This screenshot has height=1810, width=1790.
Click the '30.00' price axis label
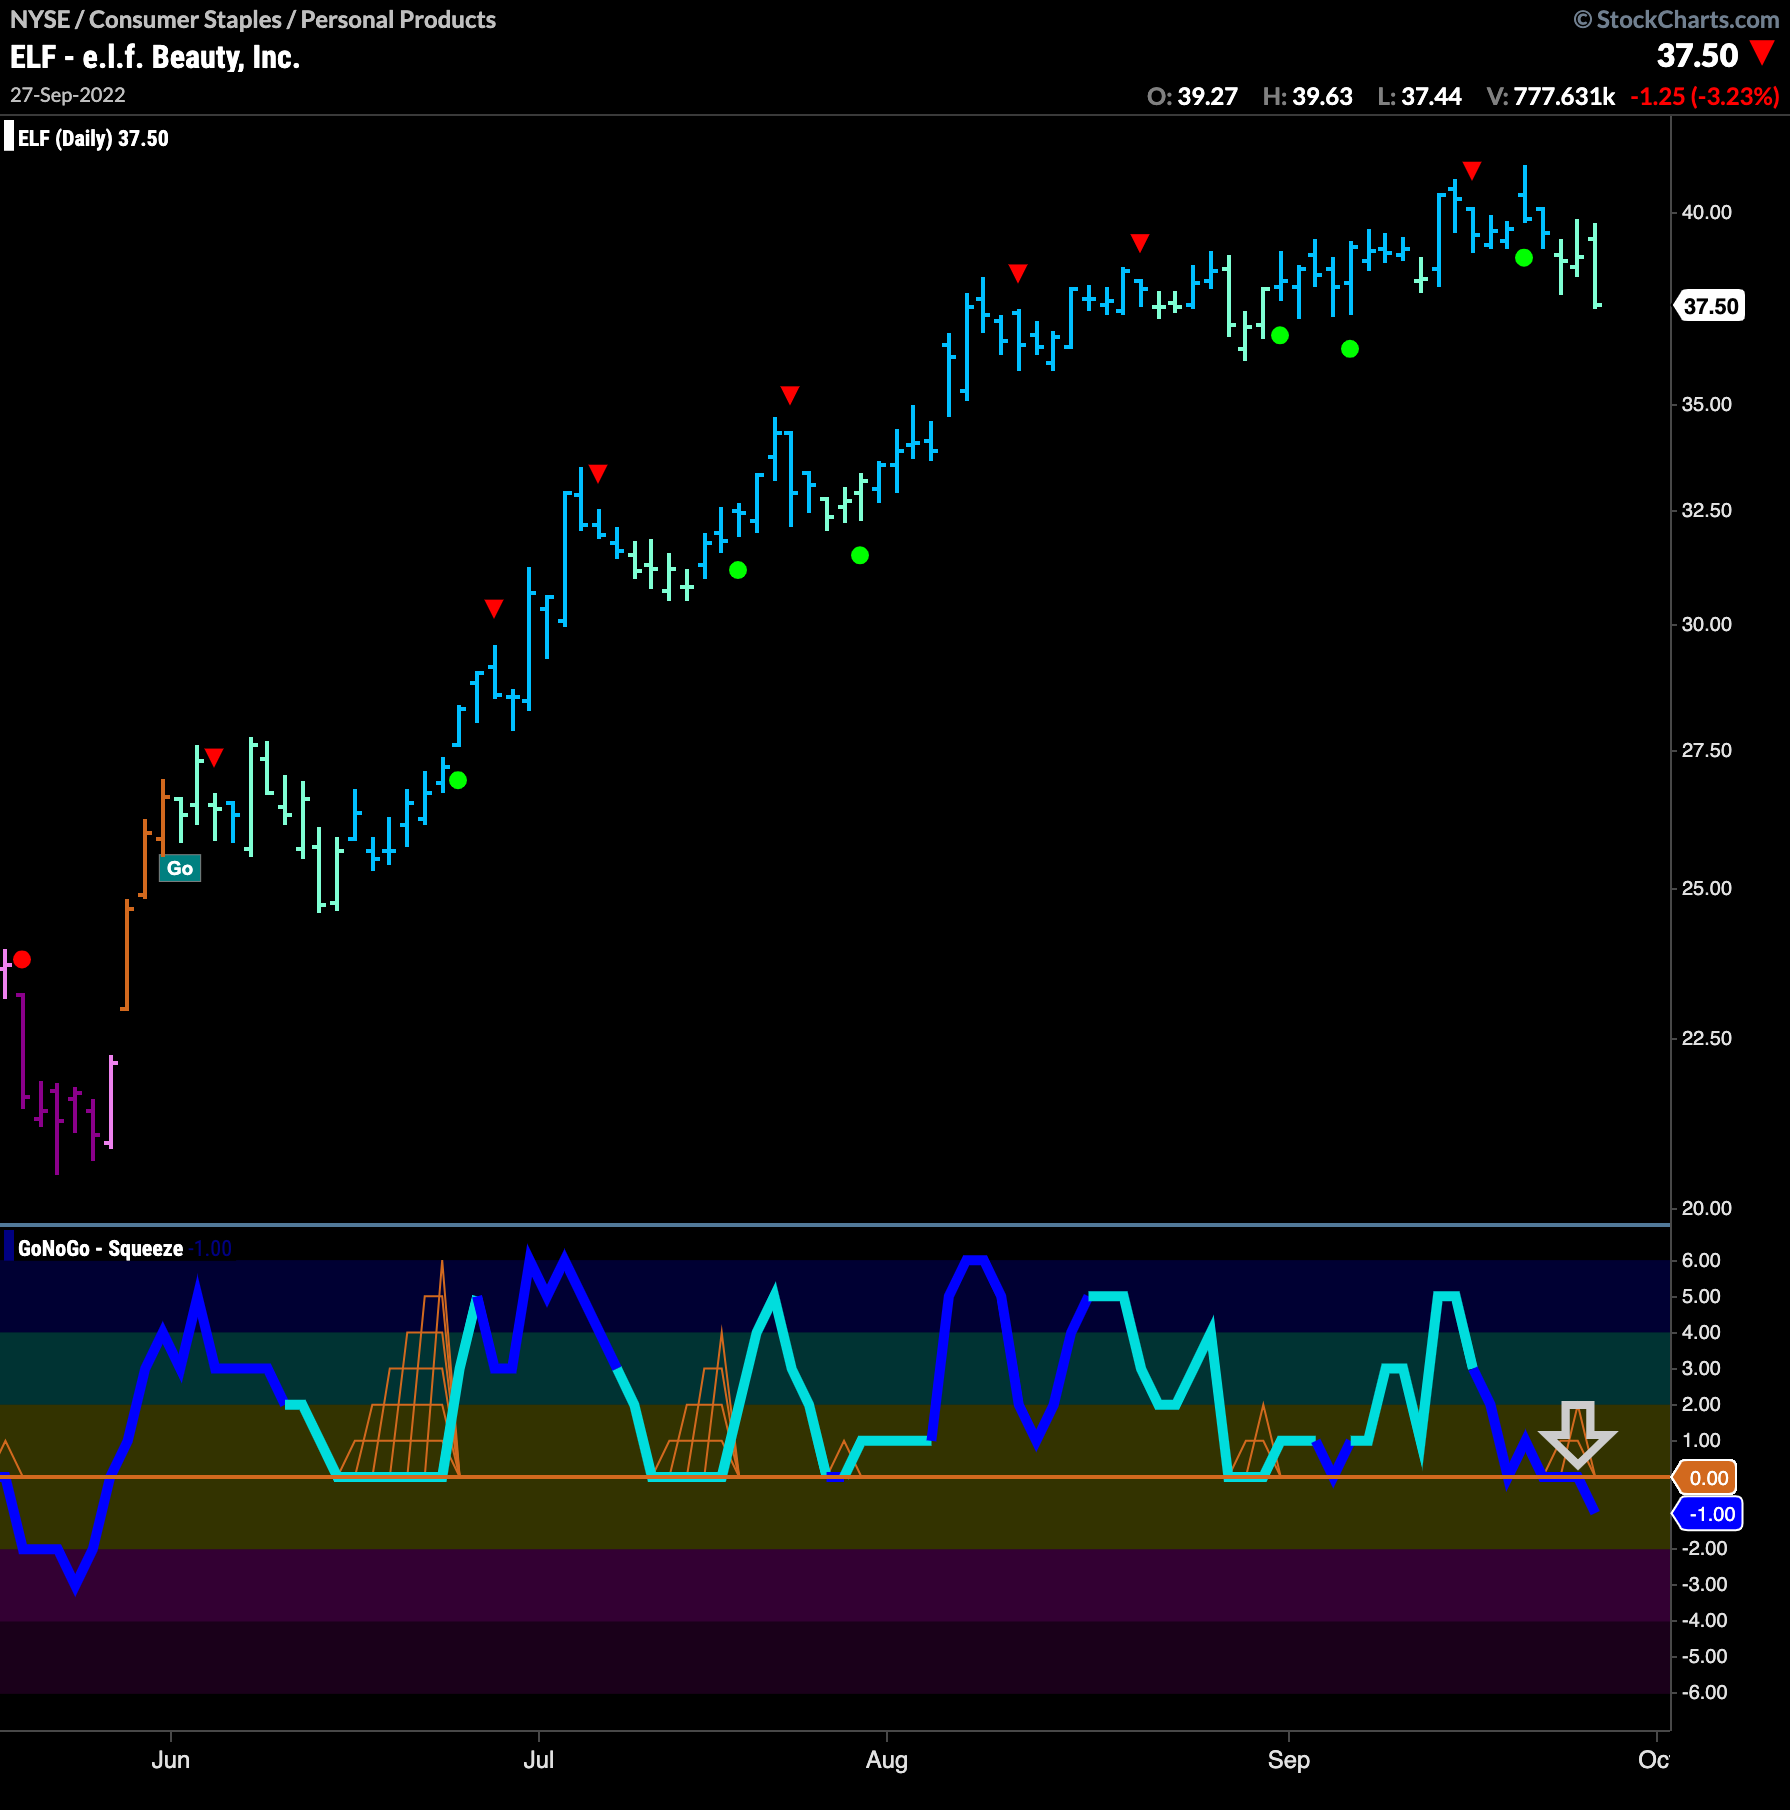coord(1706,624)
